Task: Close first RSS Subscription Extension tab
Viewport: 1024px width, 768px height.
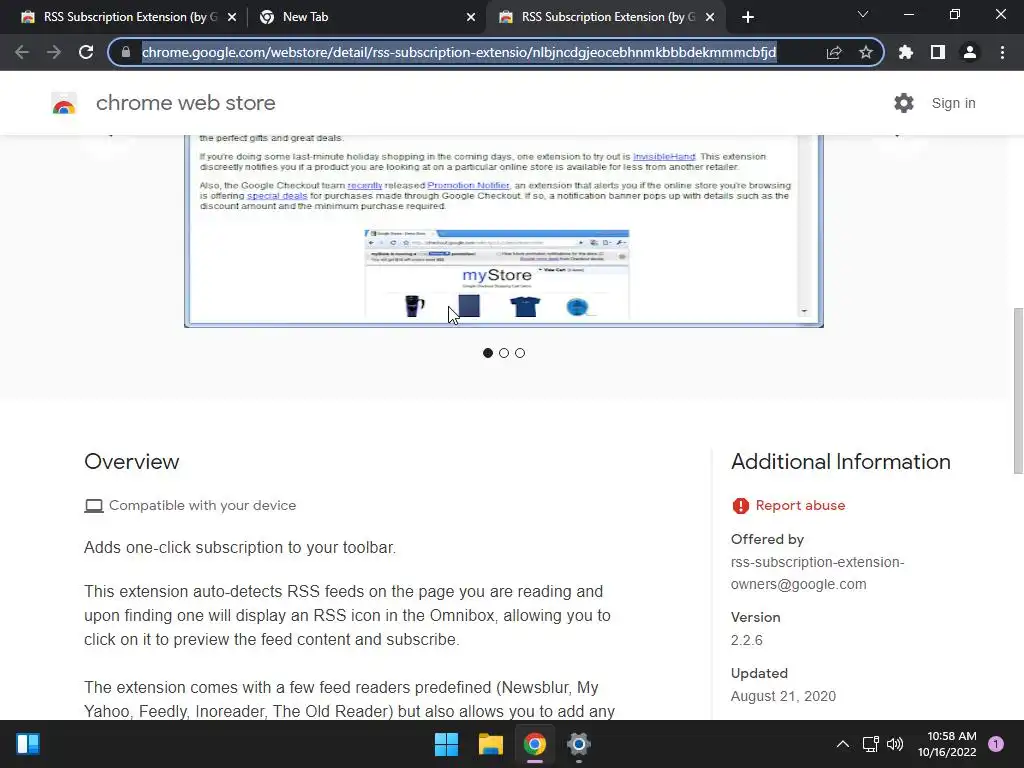Action: pos(232,17)
